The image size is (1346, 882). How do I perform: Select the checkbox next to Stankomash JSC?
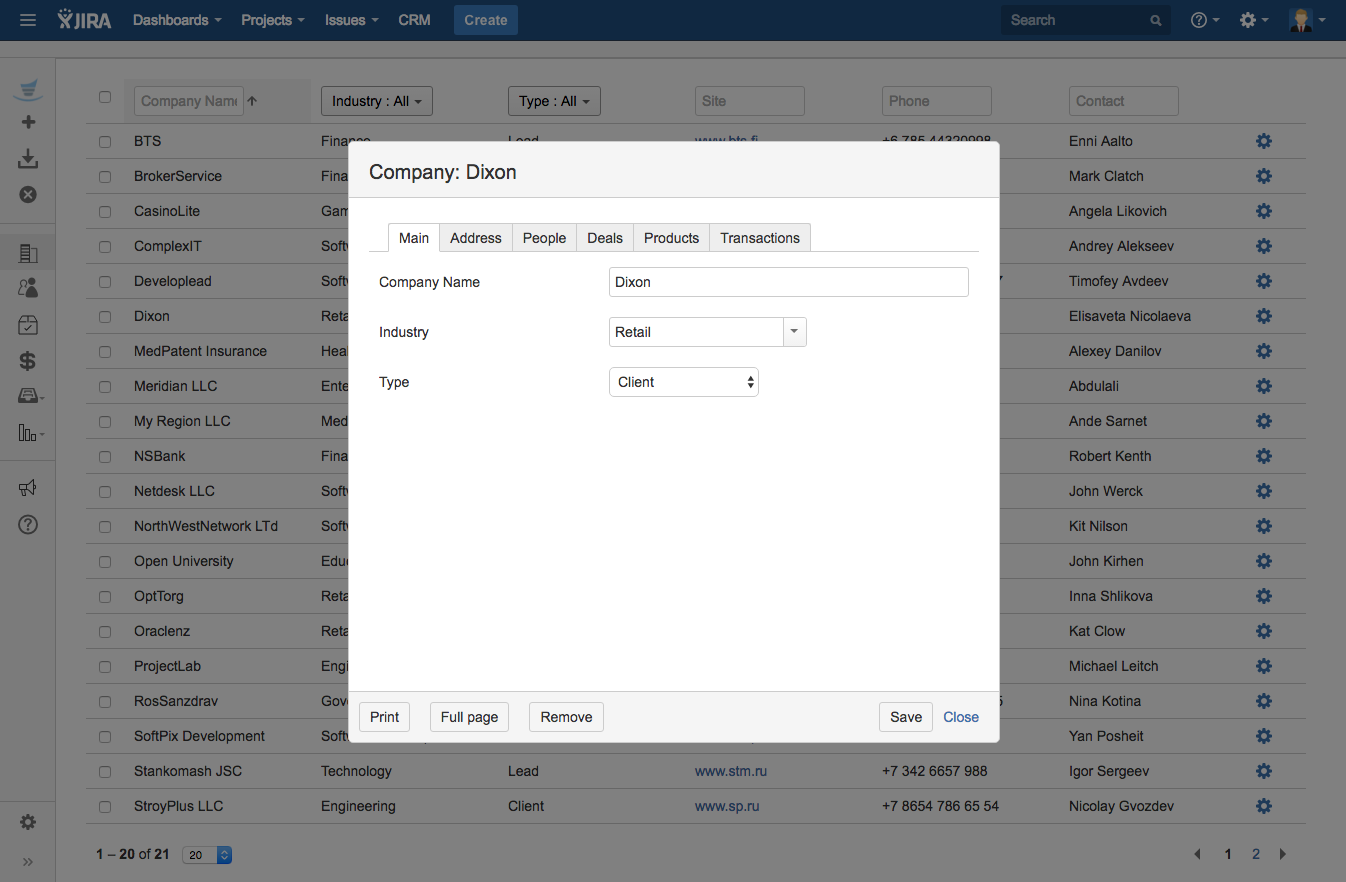105,771
